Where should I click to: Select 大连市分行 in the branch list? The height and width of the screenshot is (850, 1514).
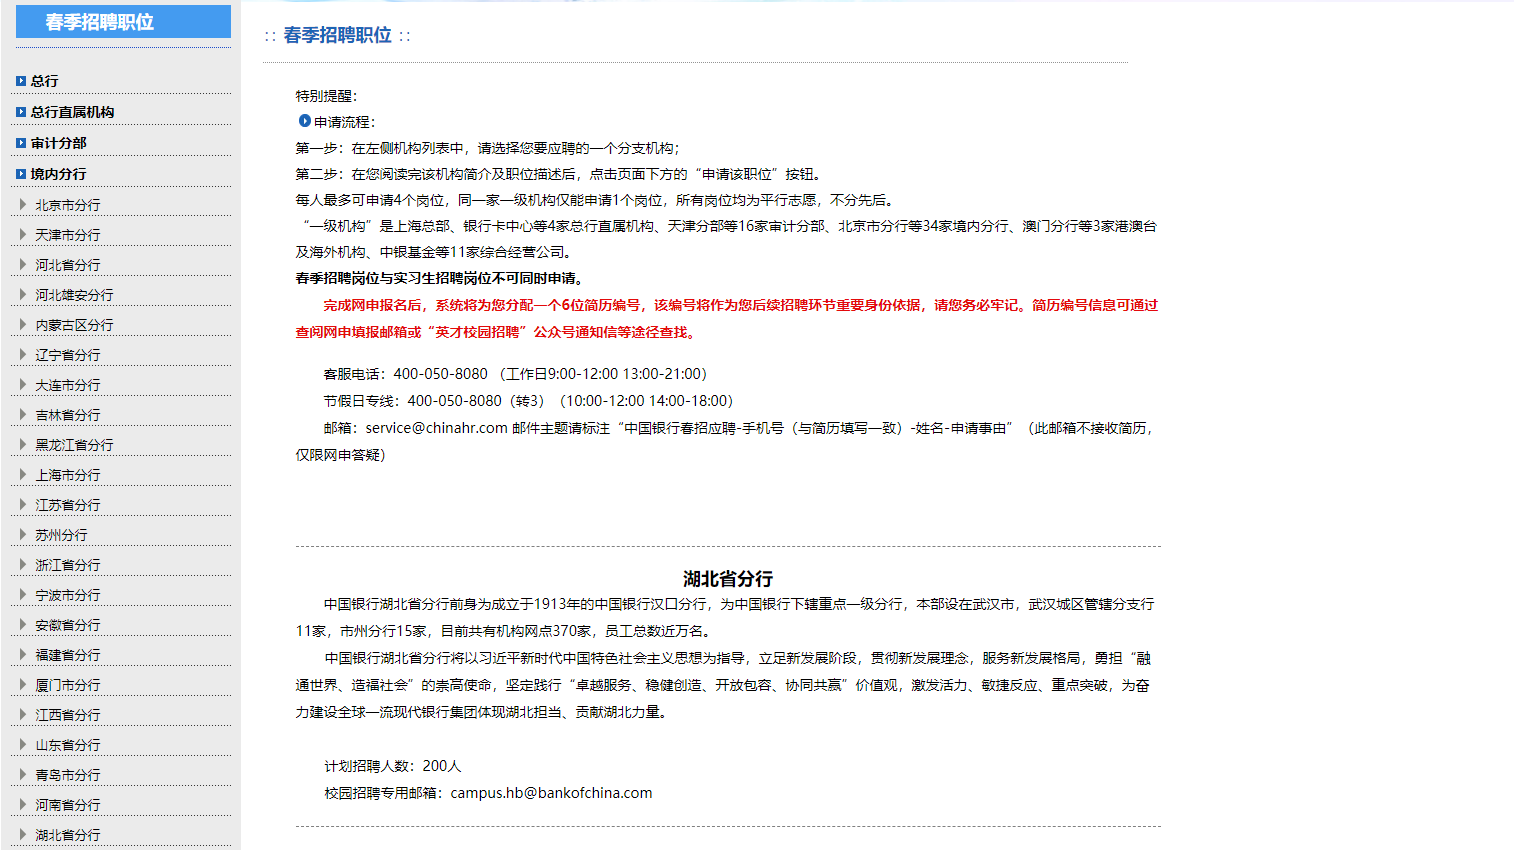point(68,385)
